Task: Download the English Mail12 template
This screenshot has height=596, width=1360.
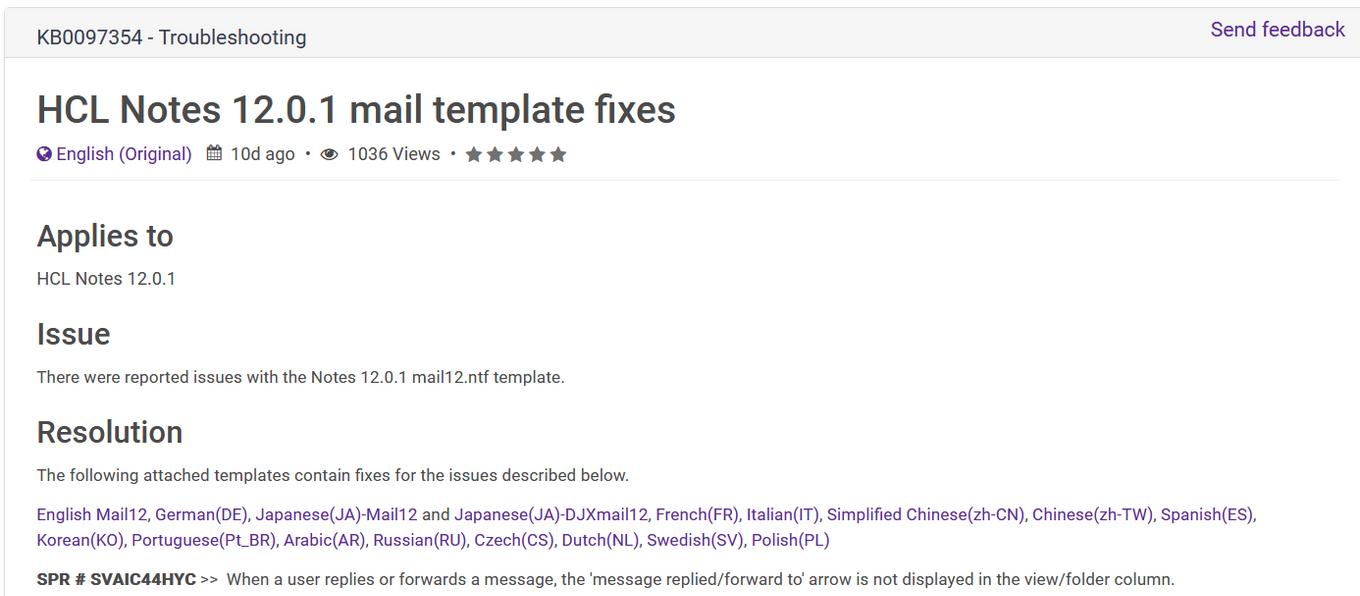Action: point(92,515)
